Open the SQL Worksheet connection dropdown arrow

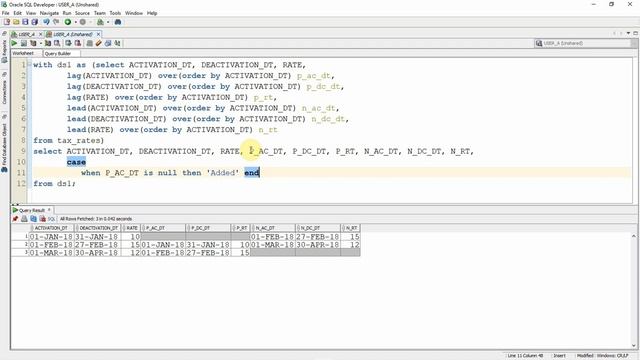point(108,22)
